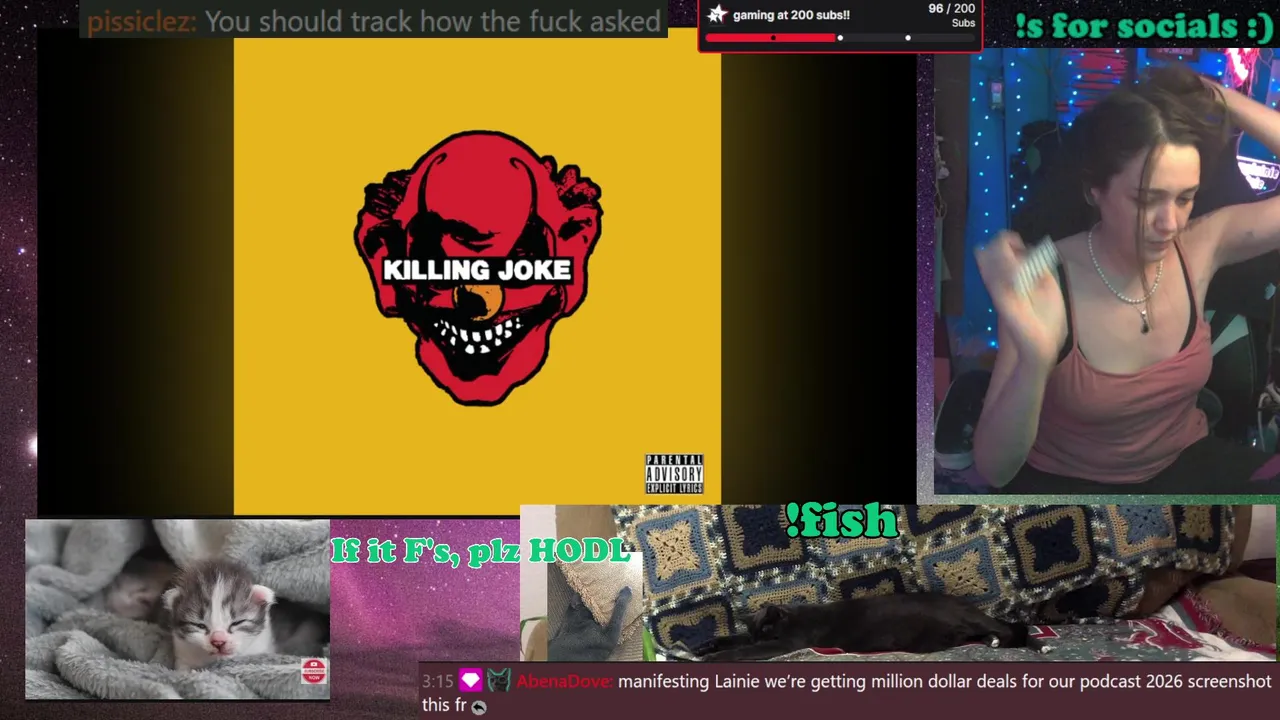Click the "You should track" chat message
The image size is (1280, 720).
(x=432, y=21)
